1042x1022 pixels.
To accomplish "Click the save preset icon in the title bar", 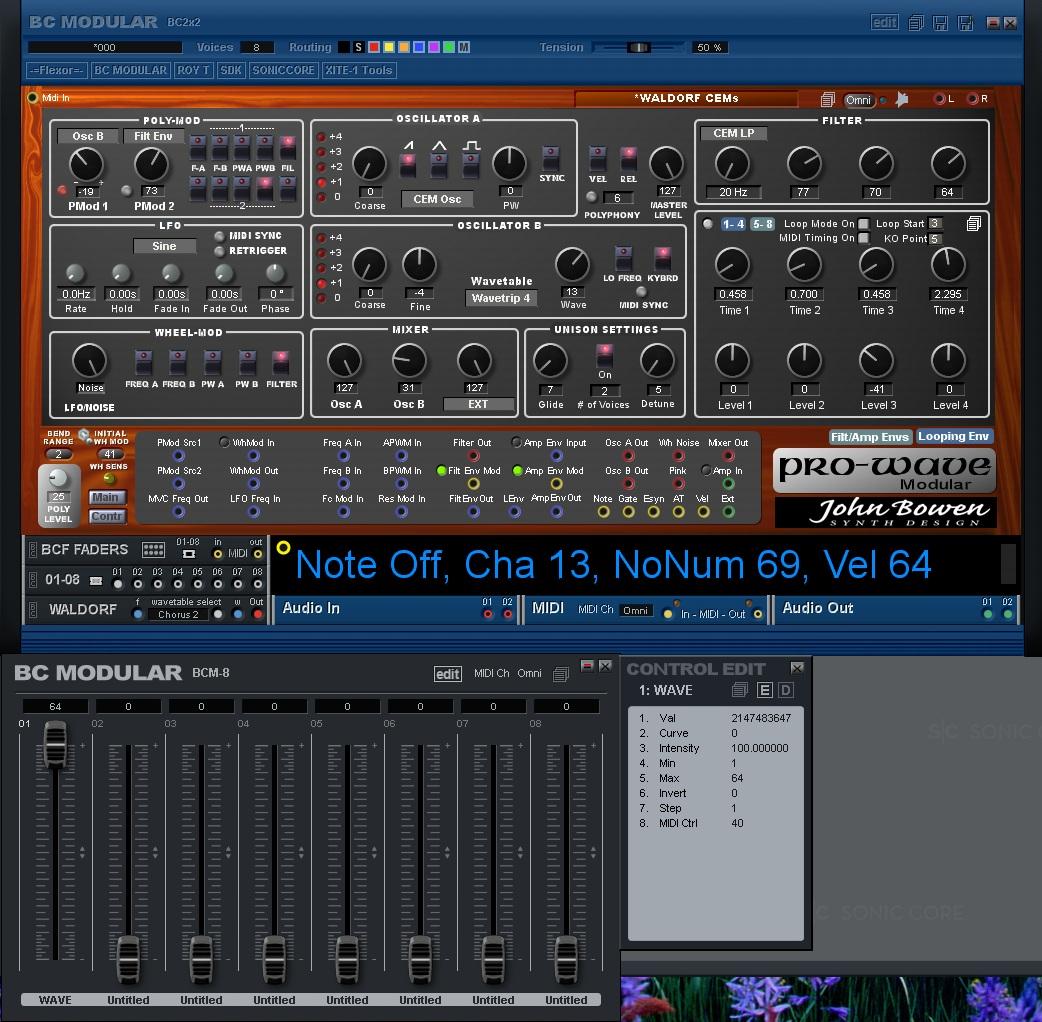I will pyautogui.click(x=941, y=22).
